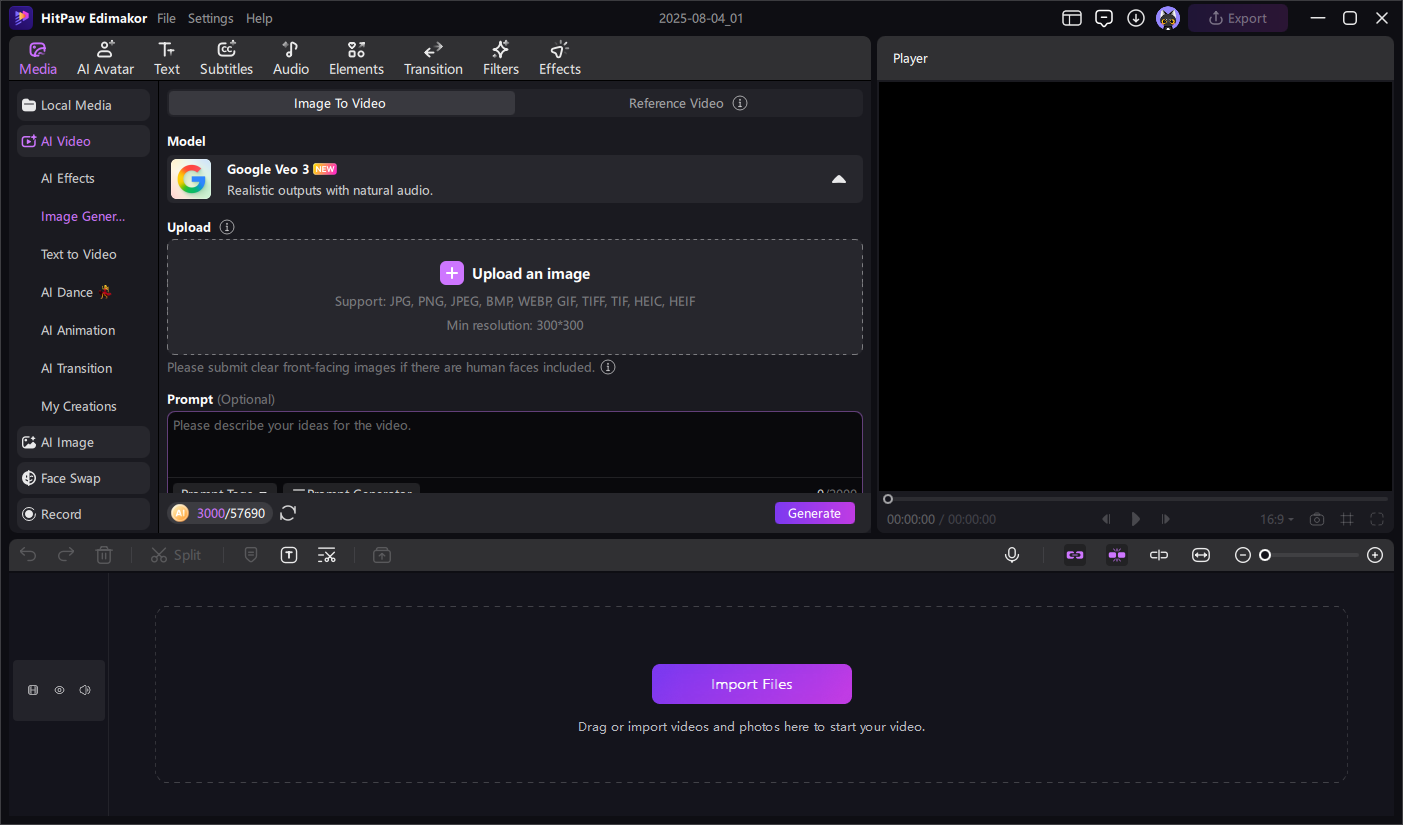Select Local Media in sidebar
1403x825 pixels.
coord(83,105)
